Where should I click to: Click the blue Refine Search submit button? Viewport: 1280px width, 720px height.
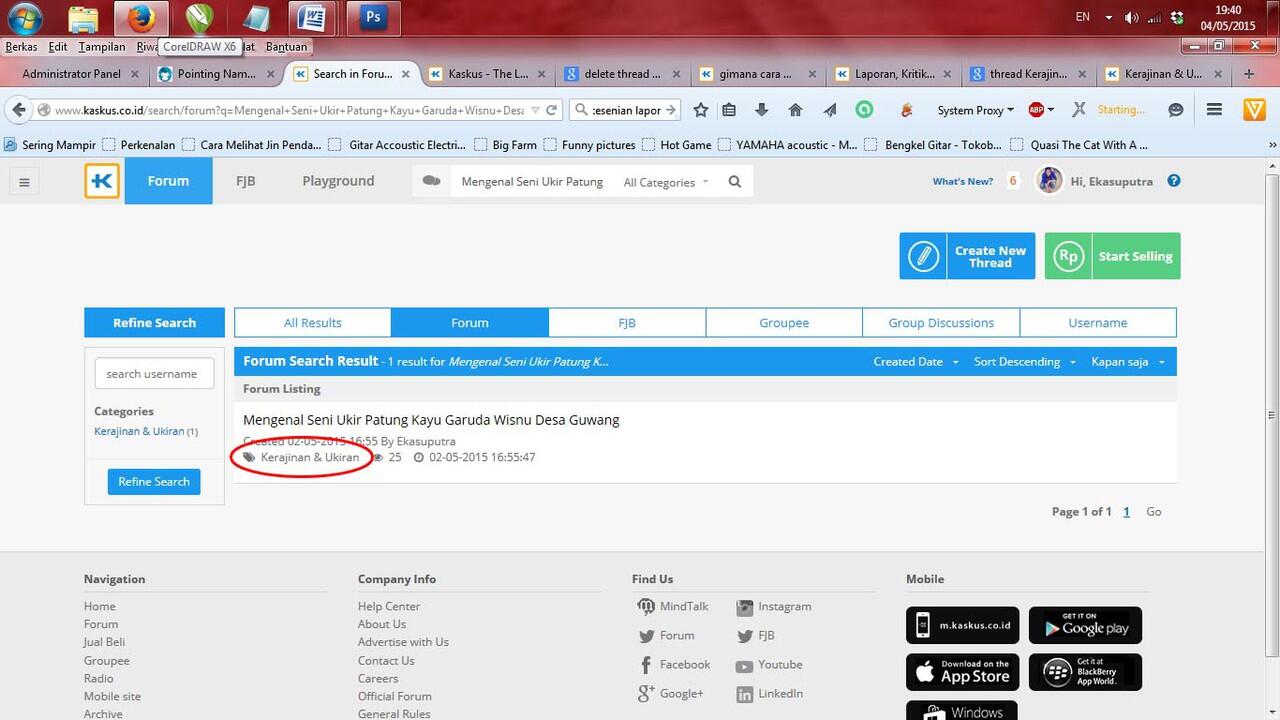pos(154,482)
